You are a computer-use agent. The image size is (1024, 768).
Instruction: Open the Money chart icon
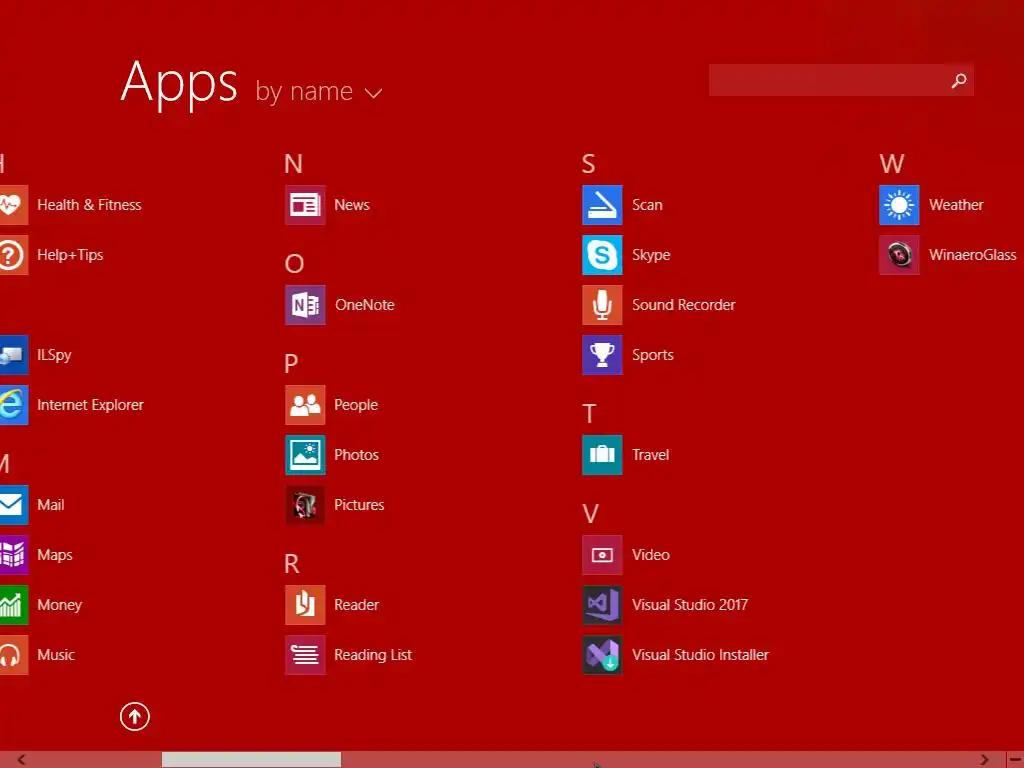click(14, 605)
